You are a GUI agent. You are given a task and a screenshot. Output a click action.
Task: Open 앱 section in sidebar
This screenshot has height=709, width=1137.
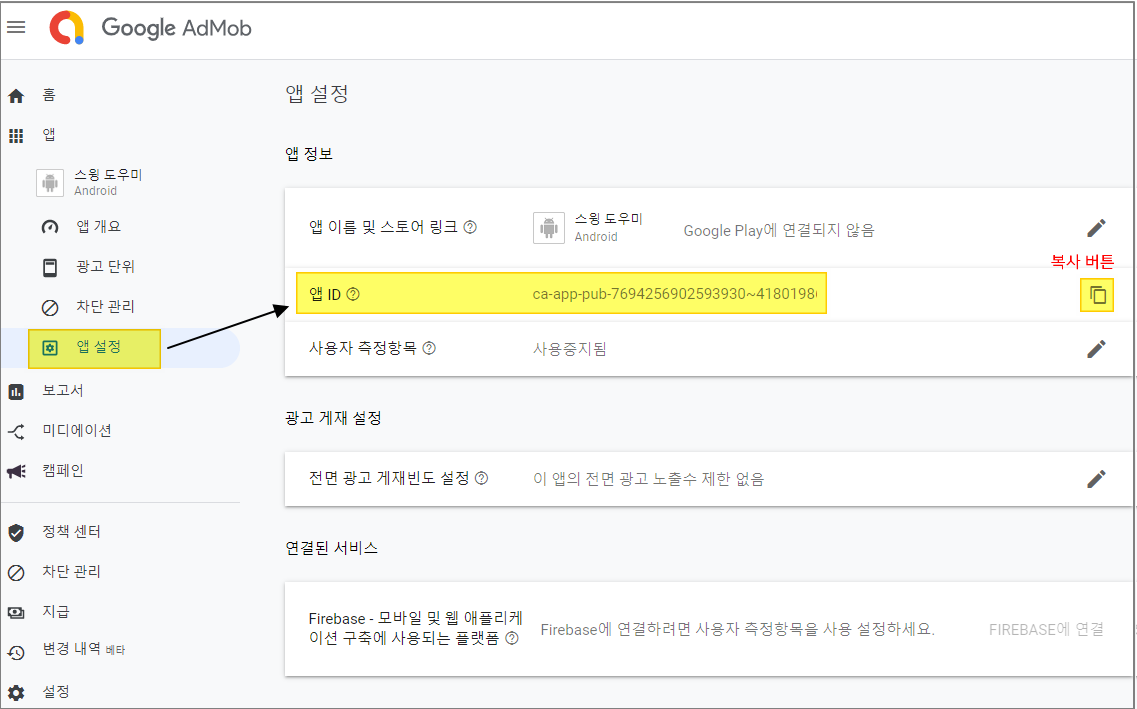click(x=48, y=135)
